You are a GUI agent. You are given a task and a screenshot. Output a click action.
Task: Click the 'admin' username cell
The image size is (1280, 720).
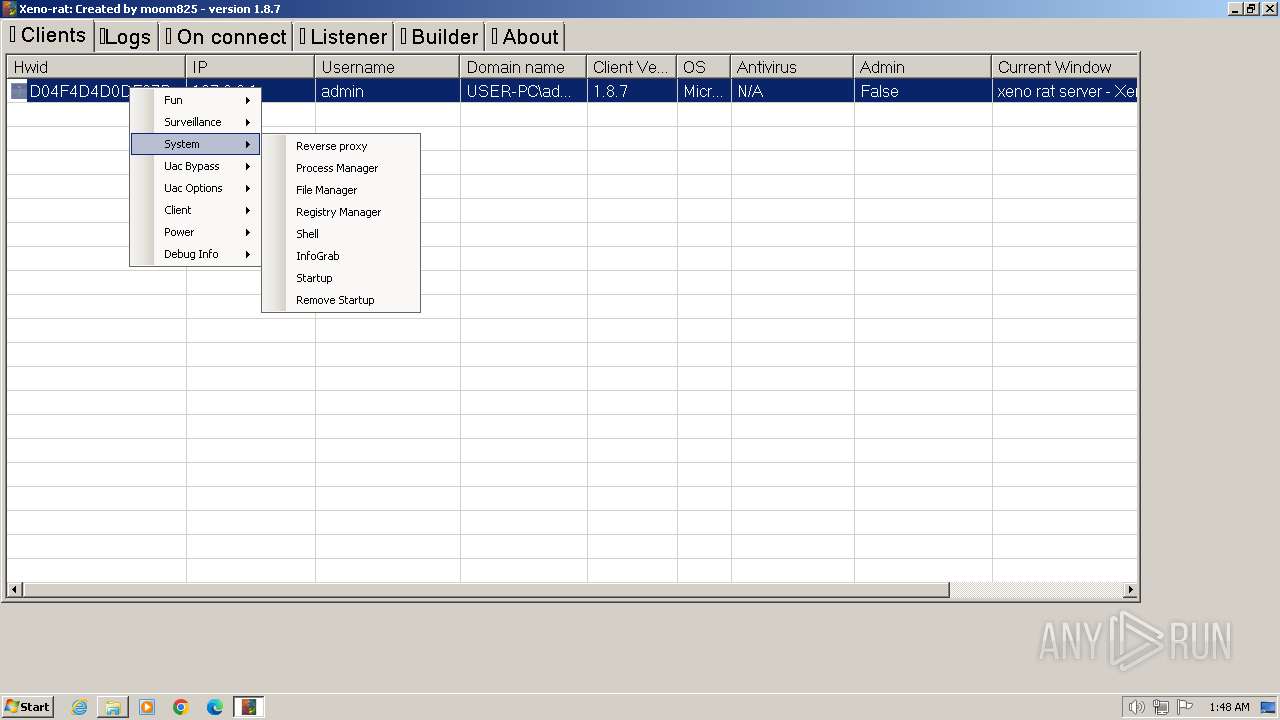point(387,91)
